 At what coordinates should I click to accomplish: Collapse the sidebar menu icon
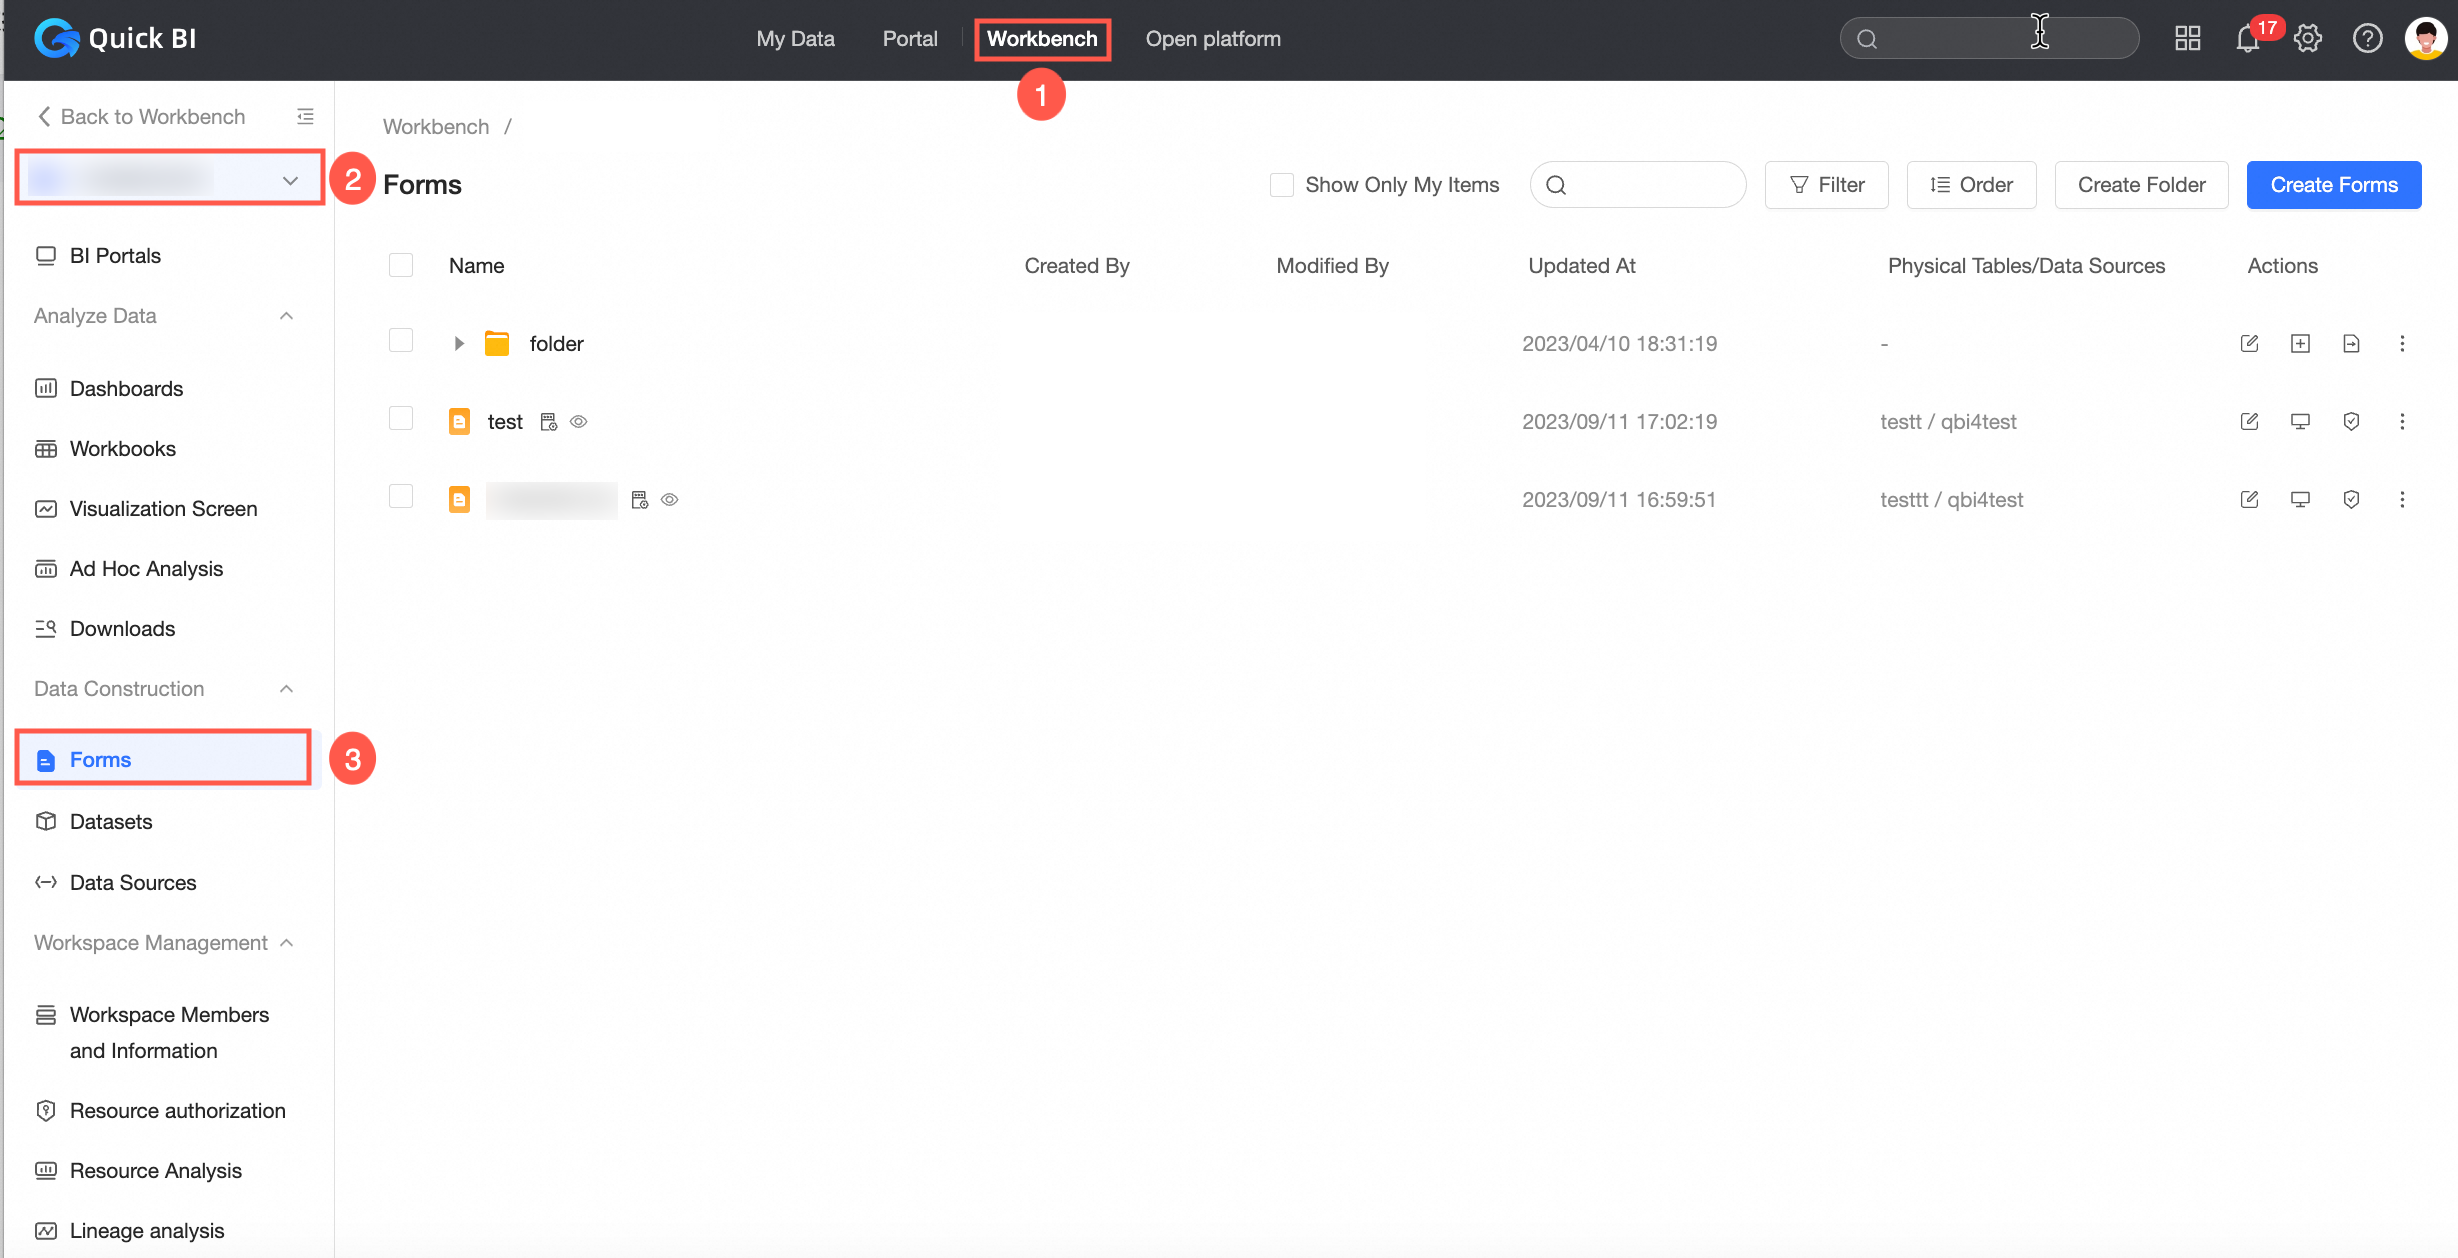(x=305, y=117)
